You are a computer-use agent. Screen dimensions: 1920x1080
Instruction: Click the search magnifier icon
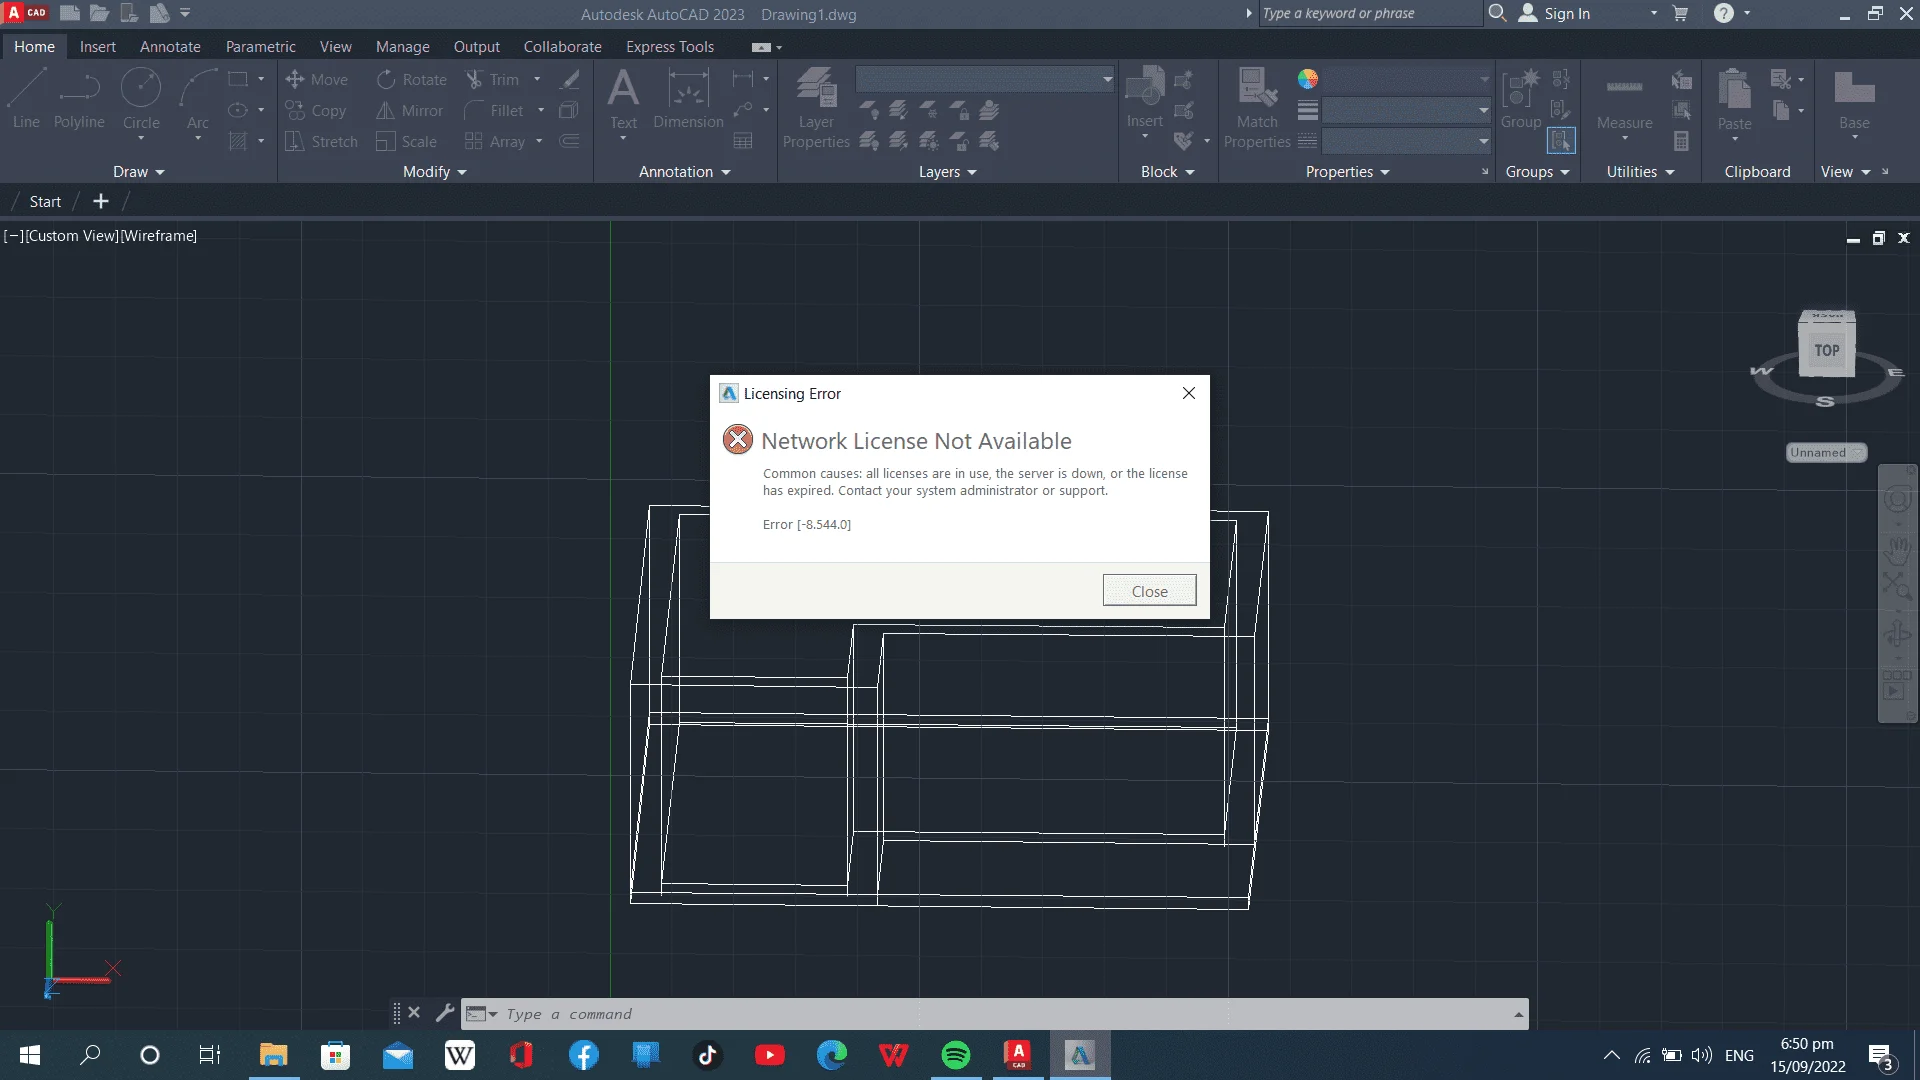[x=1497, y=13]
